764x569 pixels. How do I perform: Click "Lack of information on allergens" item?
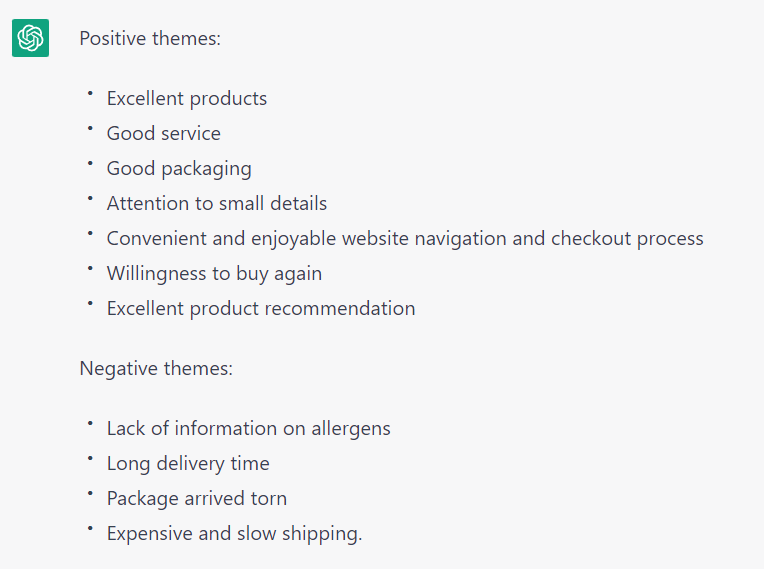(249, 429)
